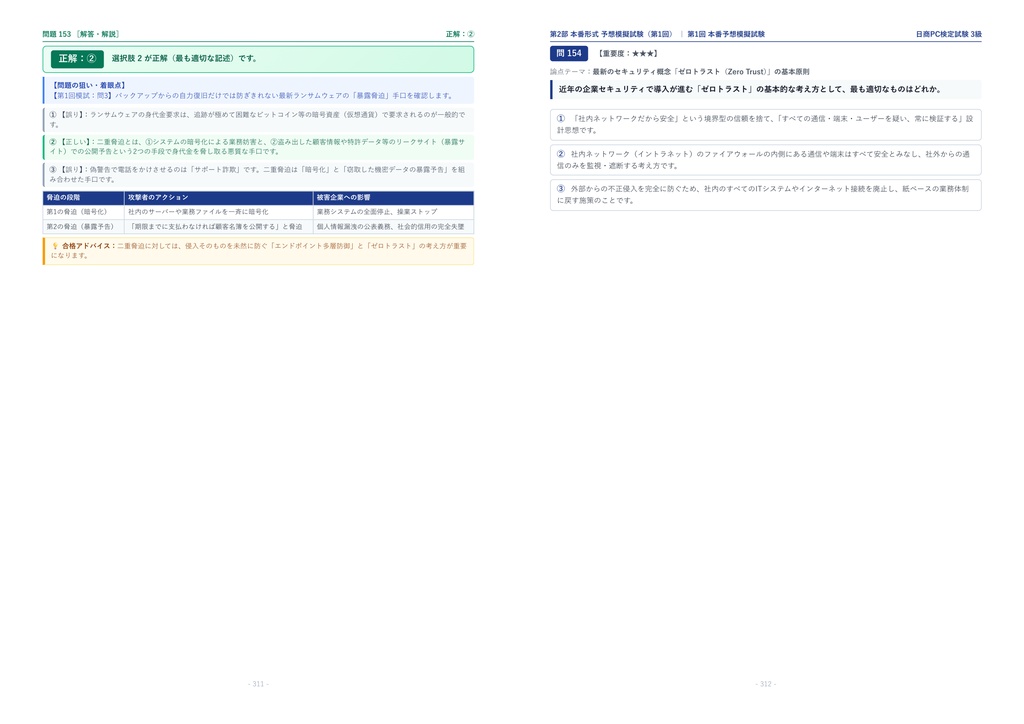
Task: Click the header 第1回 本番予想模擬試験
Action: 726,34
